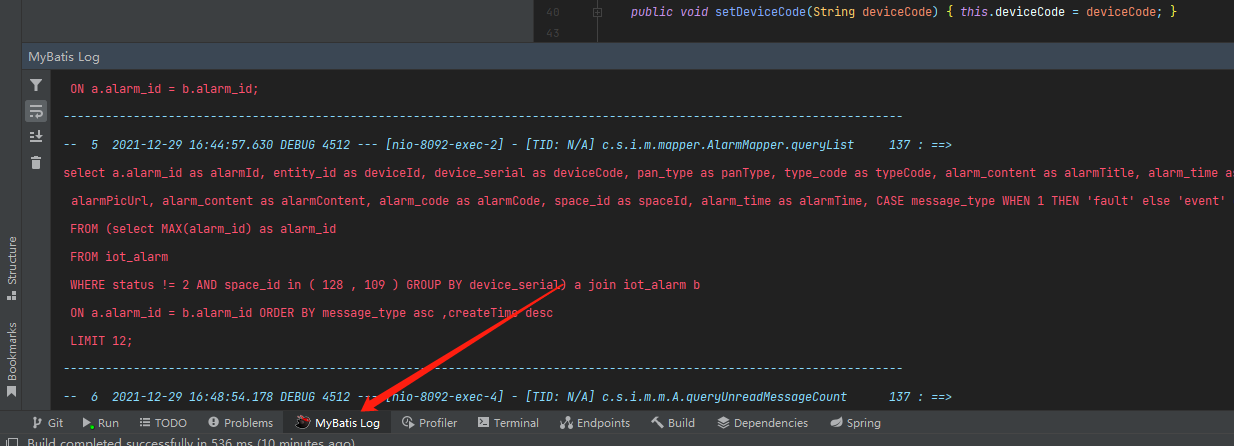Click the scroll to end icon
Image resolution: width=1234 pixels, height=446 pixels.
[x=36, y=136]
